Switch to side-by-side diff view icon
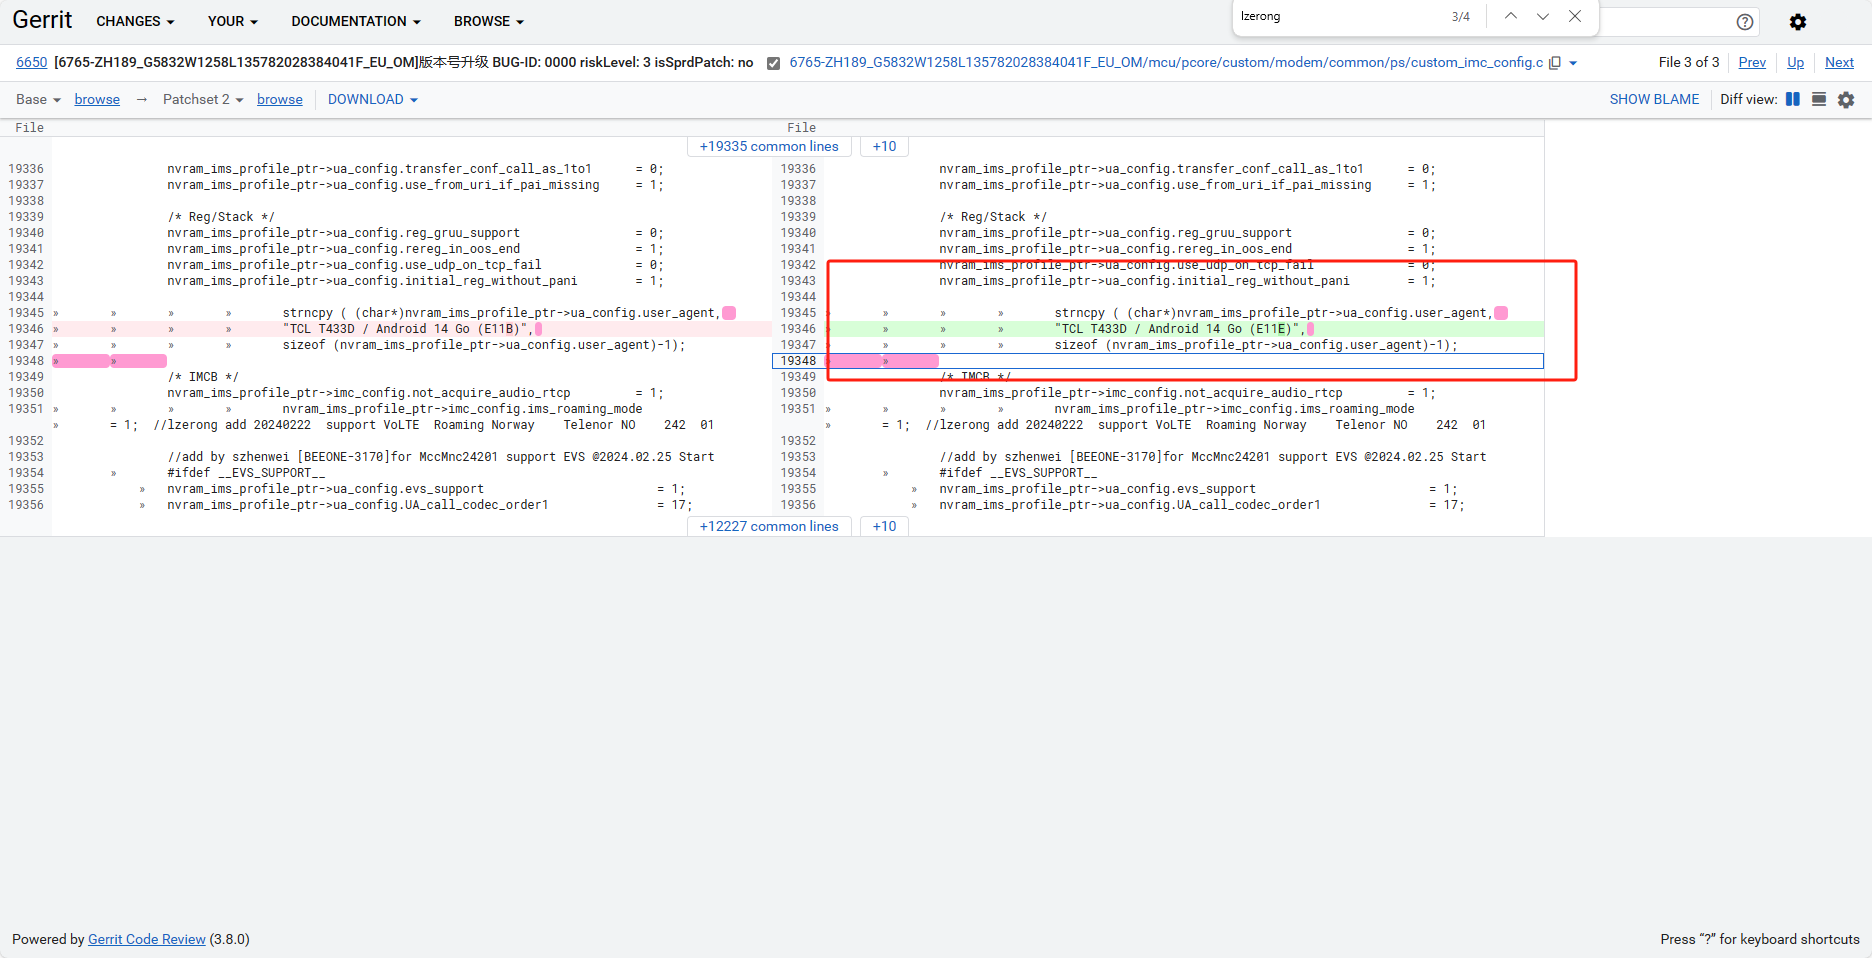This screenshot has width=1872, height=958. pyautogui.click(x=1793, y=99)
